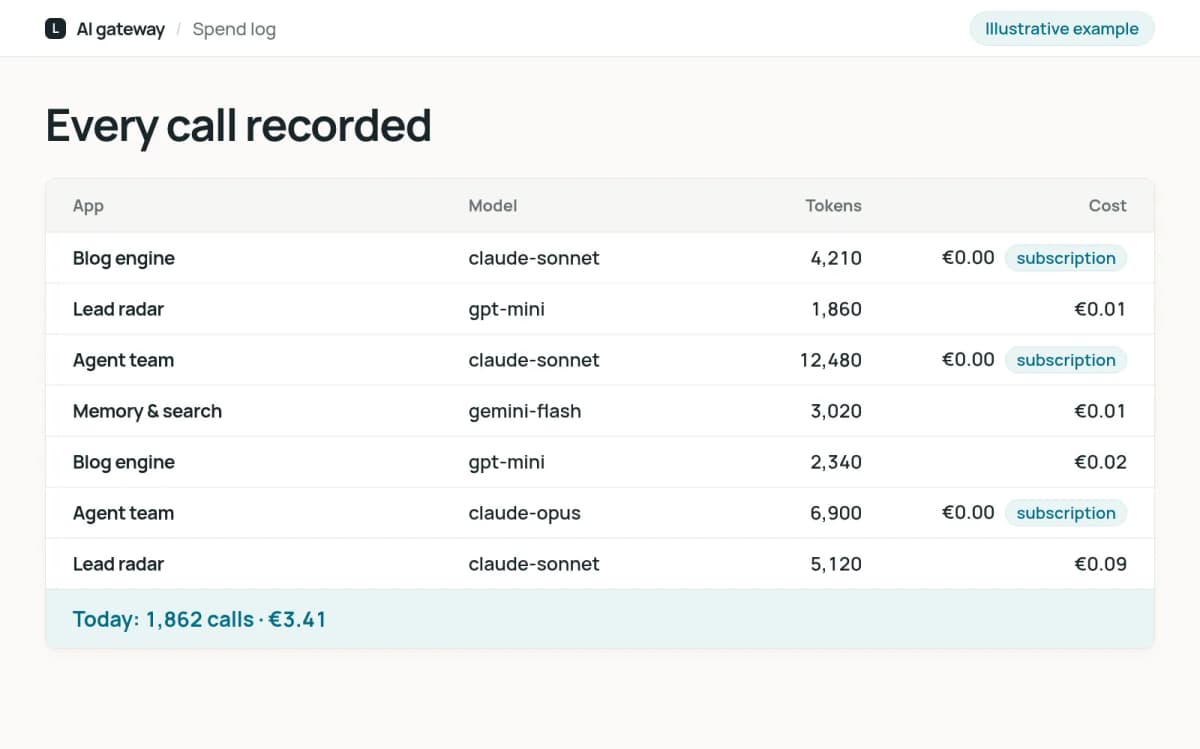Select Lead radar in the claude-sonnet row

[x=118, y=564]
